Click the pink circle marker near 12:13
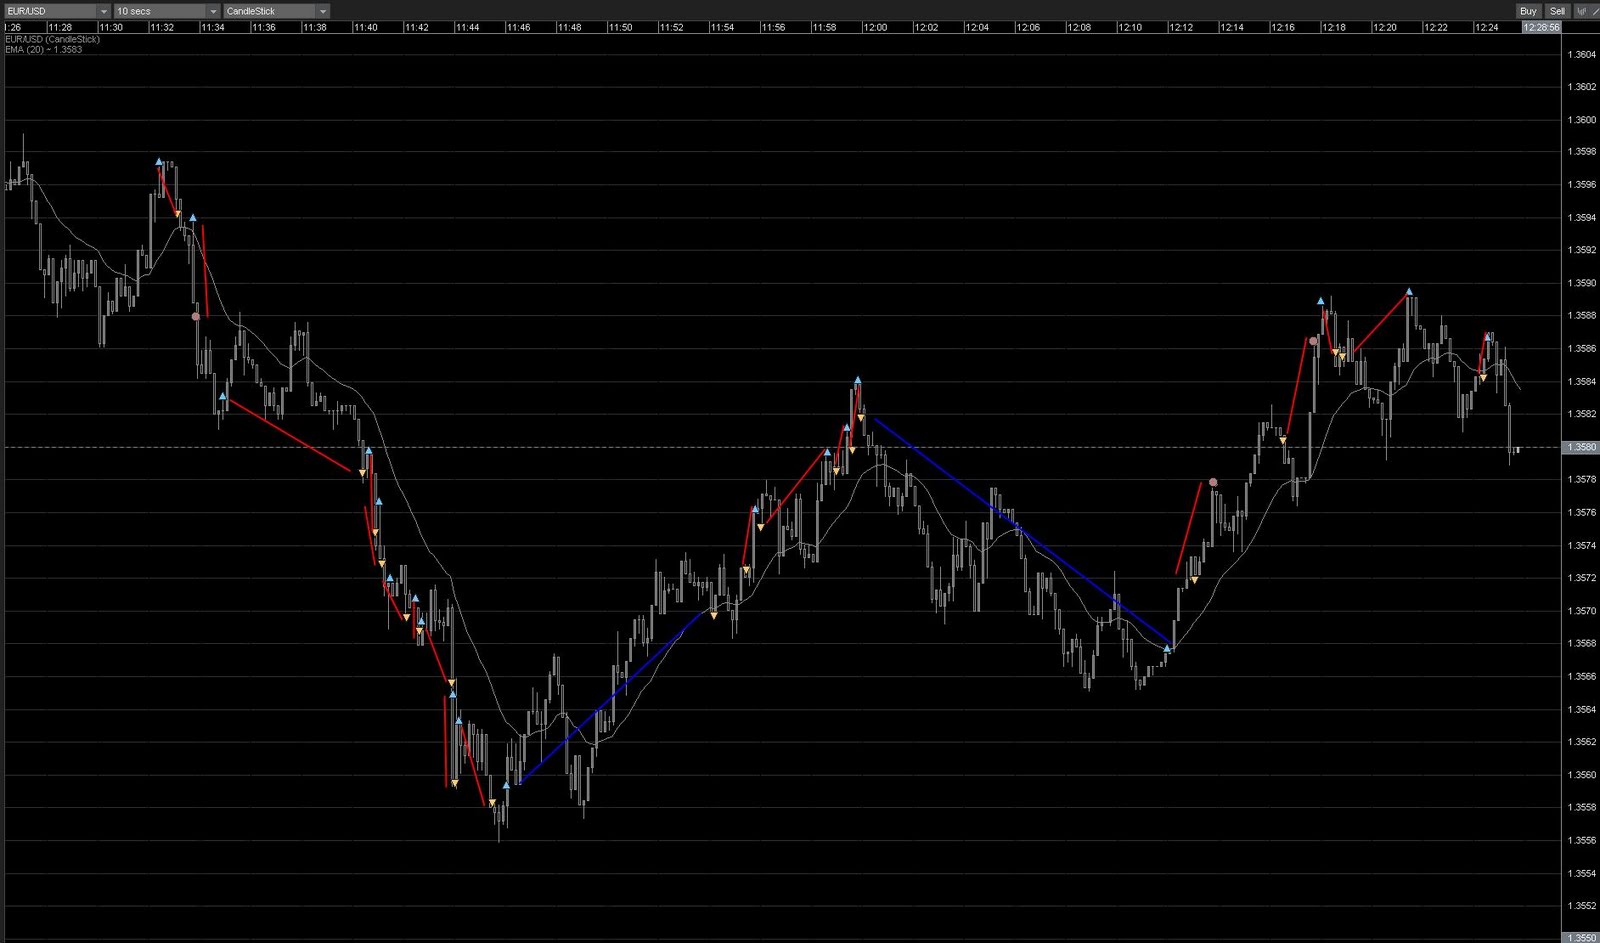Viewport: 1600px width, 943px height. 1213,482
